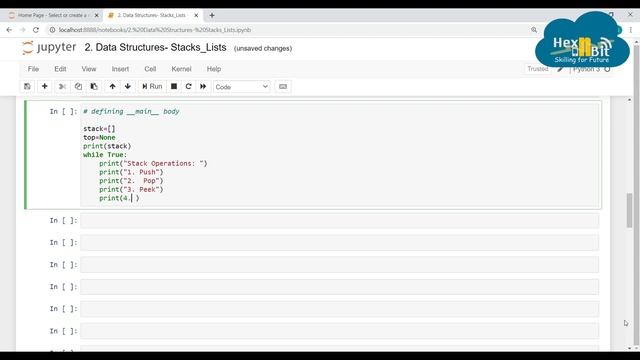Open the Edit menu
The width and height of the screenshot is (640, 360).
coord(60,69)
